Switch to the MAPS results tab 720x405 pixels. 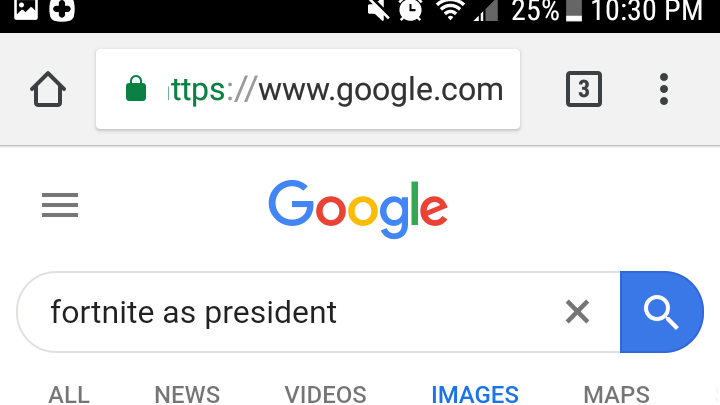(x=616, y=394)
